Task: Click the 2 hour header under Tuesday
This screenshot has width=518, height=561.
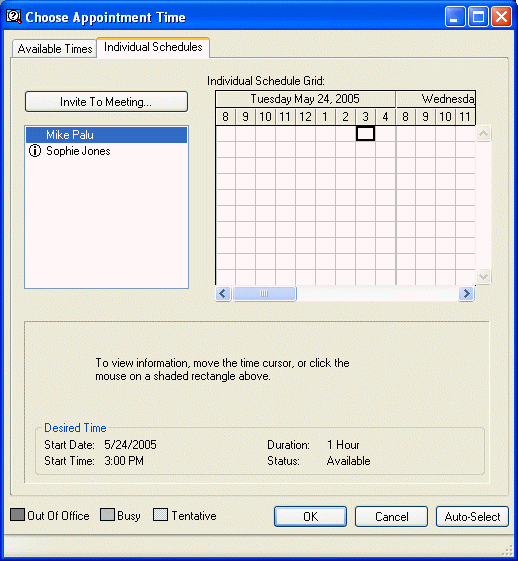Action: pyautogui.click(x=345, y=117)
